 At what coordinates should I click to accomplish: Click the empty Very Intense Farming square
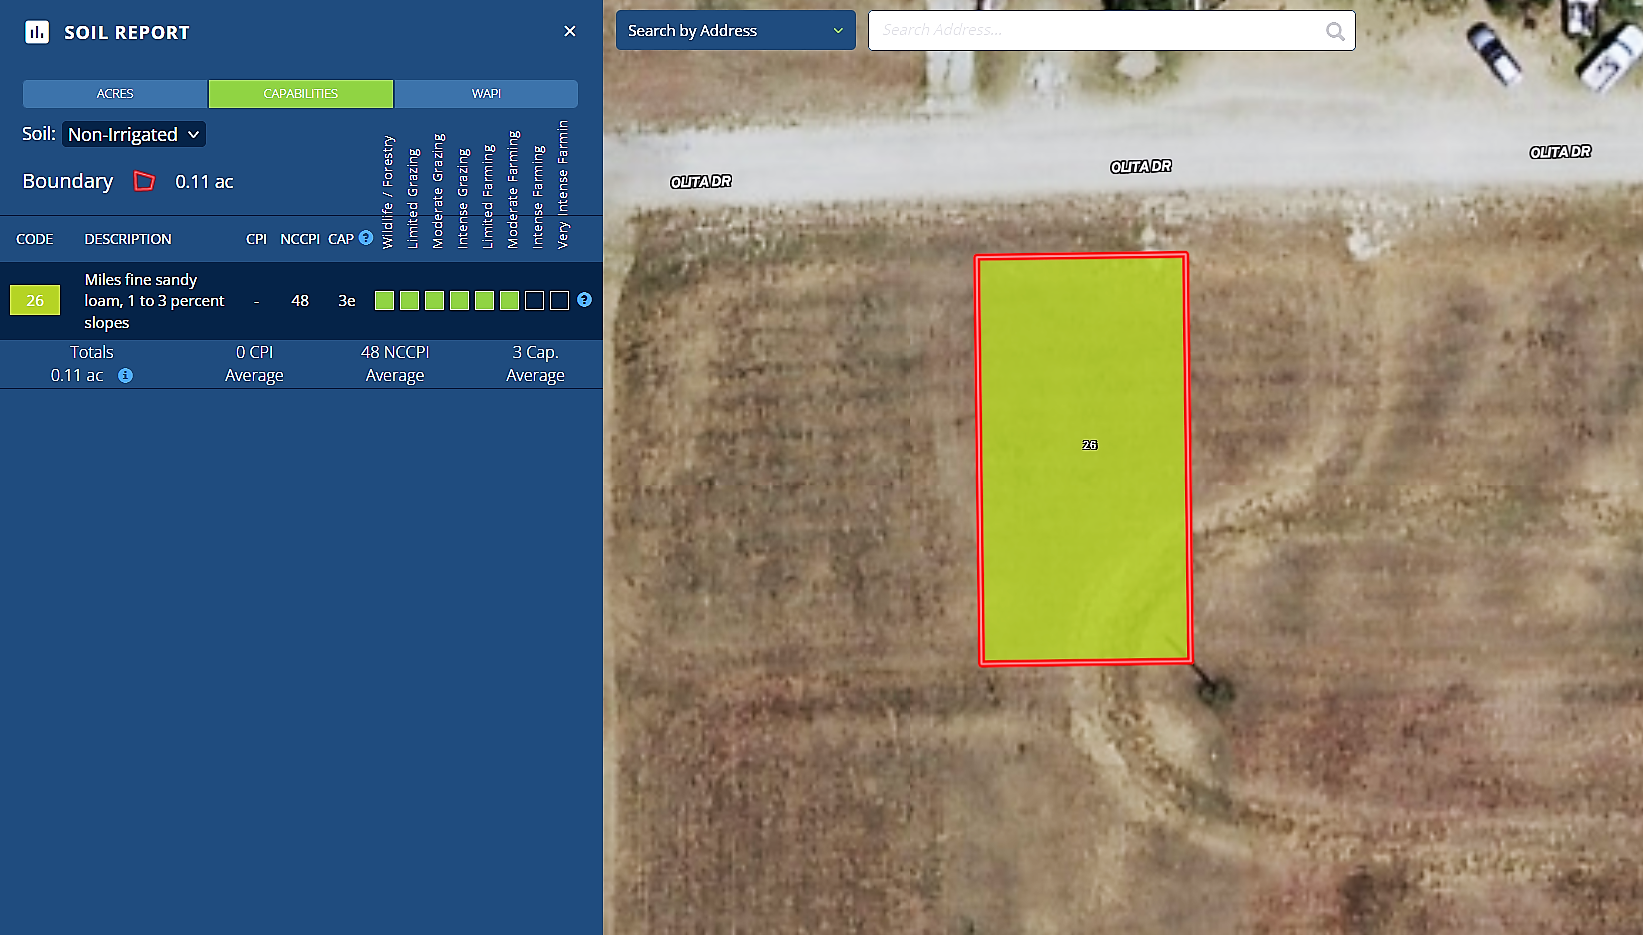tap(560, 300)
